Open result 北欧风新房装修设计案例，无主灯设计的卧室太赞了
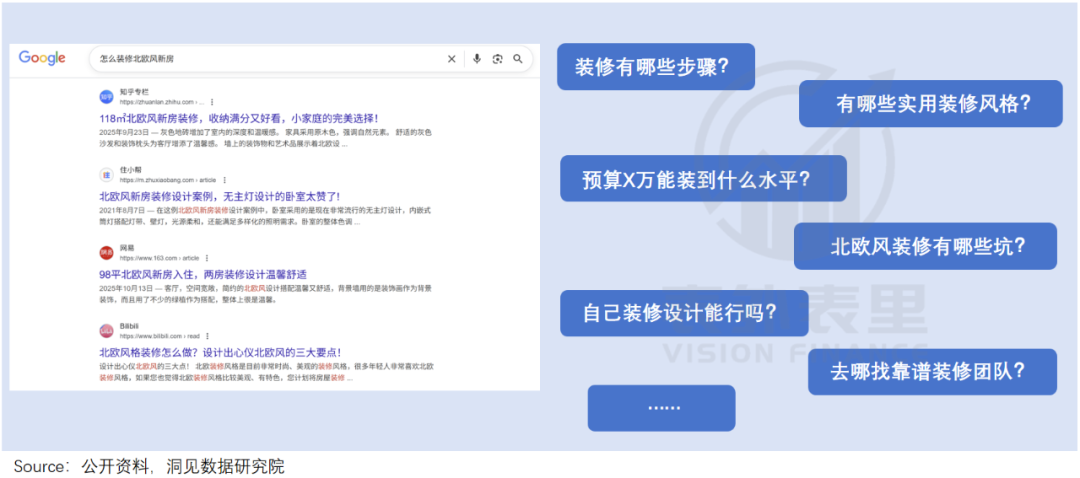The width and height of the screenshot is (1080, 478). point(219,196)
